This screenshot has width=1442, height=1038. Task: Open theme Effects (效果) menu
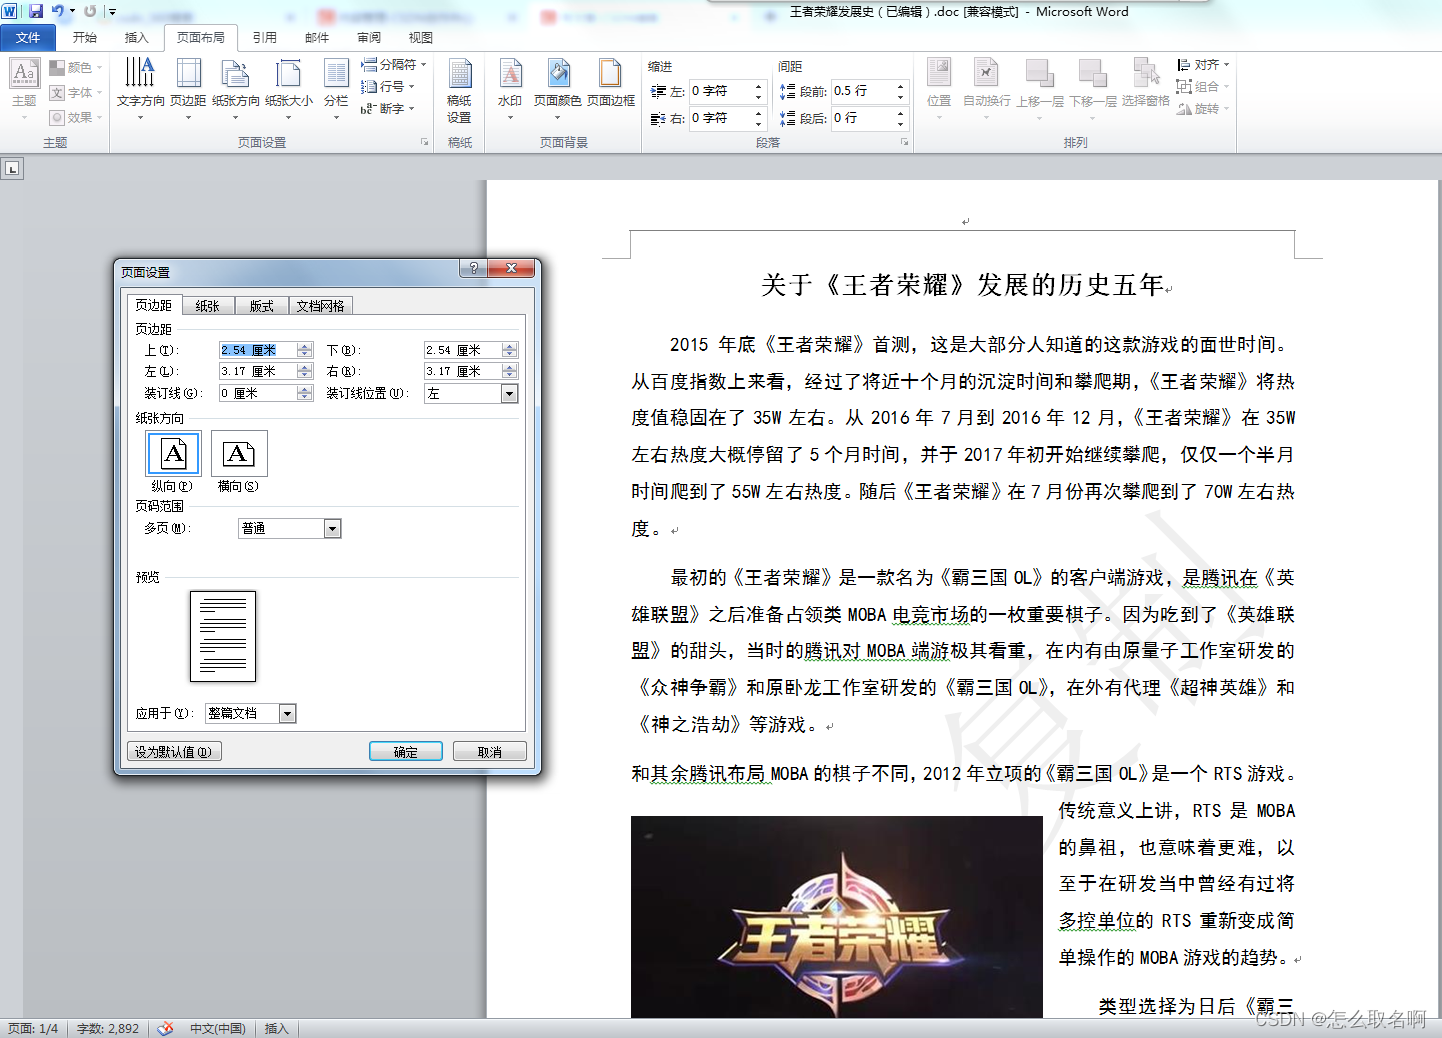click(74, 117)
